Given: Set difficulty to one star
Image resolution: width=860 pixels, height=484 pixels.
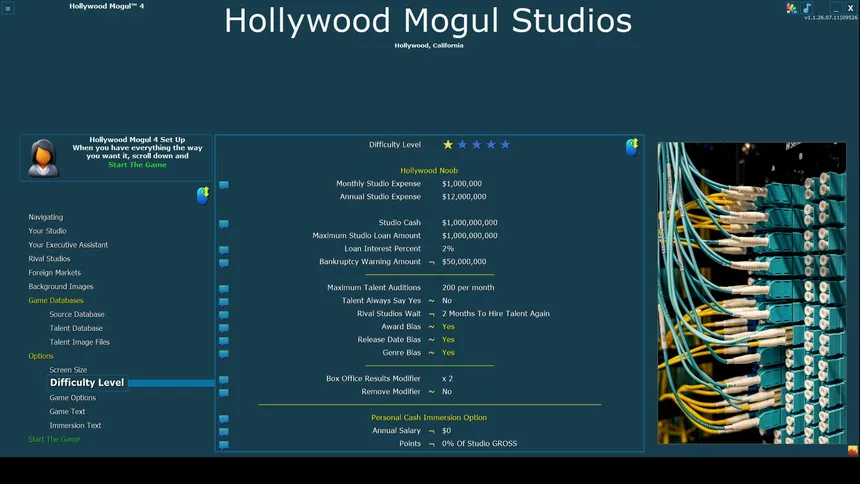Looking at the screenshot, I should (448, 144).
